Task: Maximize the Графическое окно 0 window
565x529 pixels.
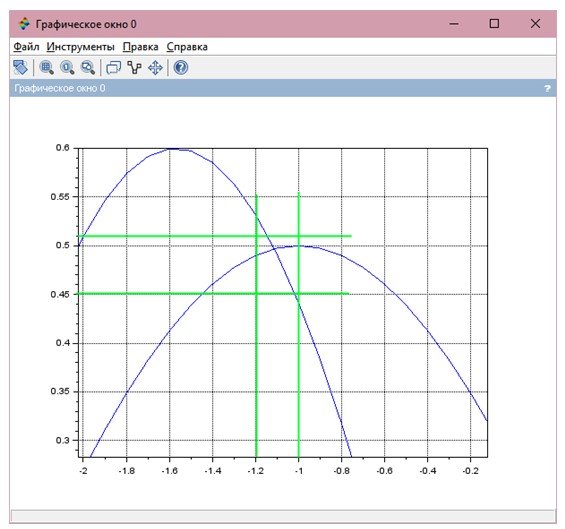Action: pos(494,24)
